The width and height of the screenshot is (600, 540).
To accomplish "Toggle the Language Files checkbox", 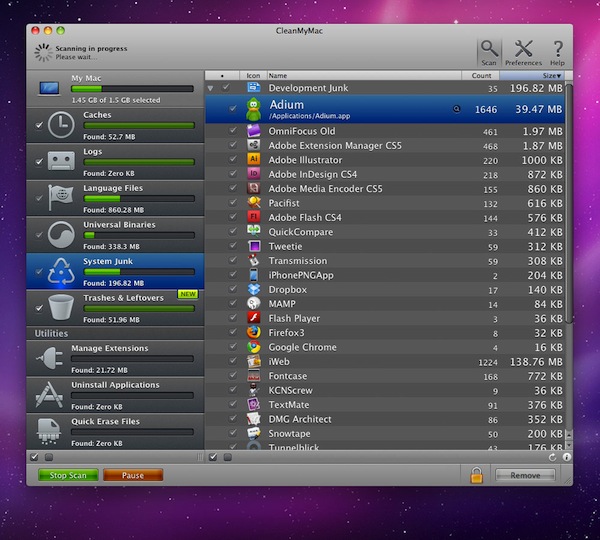I will tap(39, 198).
